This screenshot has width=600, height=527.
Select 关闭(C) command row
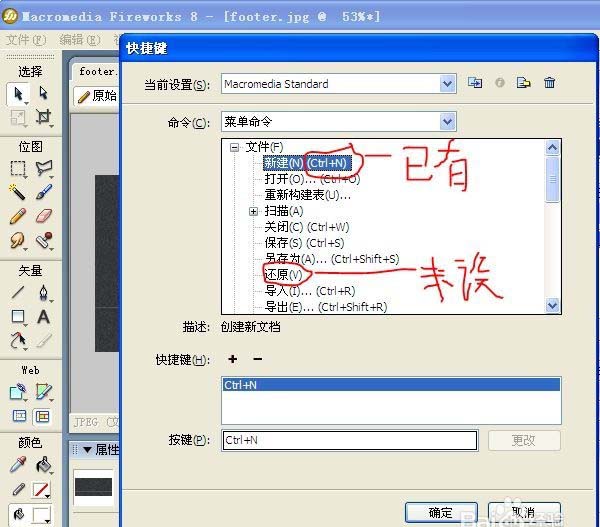(x=307, y=227)
